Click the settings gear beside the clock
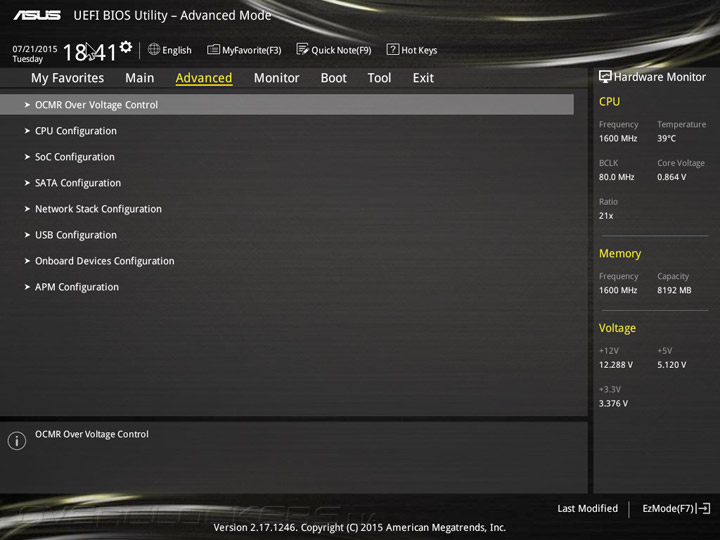 click(126, 47)
